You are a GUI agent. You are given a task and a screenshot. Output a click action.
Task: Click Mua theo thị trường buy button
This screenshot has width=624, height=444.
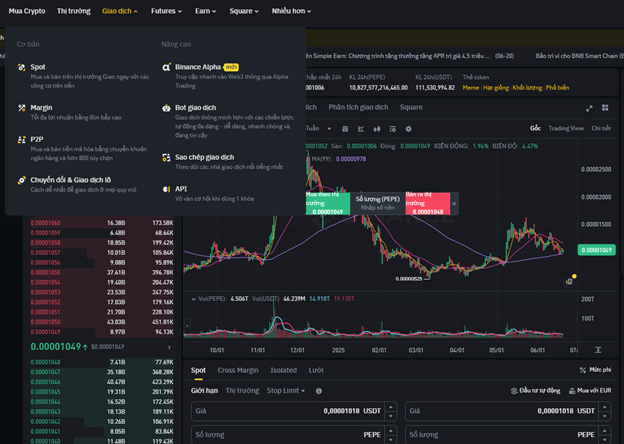click(x=328, y=203)
